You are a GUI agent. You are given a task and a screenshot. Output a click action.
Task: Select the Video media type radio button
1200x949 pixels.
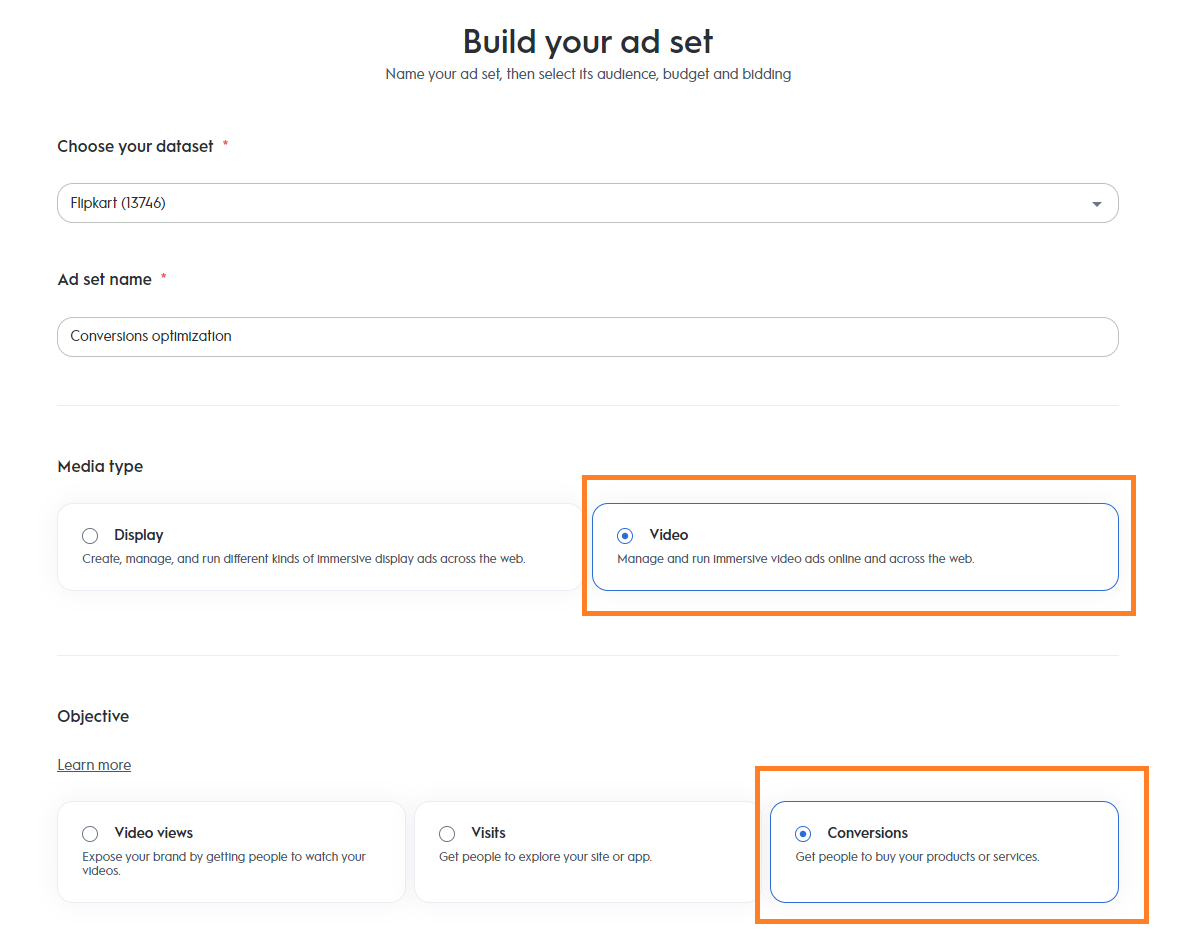point(625,536)
